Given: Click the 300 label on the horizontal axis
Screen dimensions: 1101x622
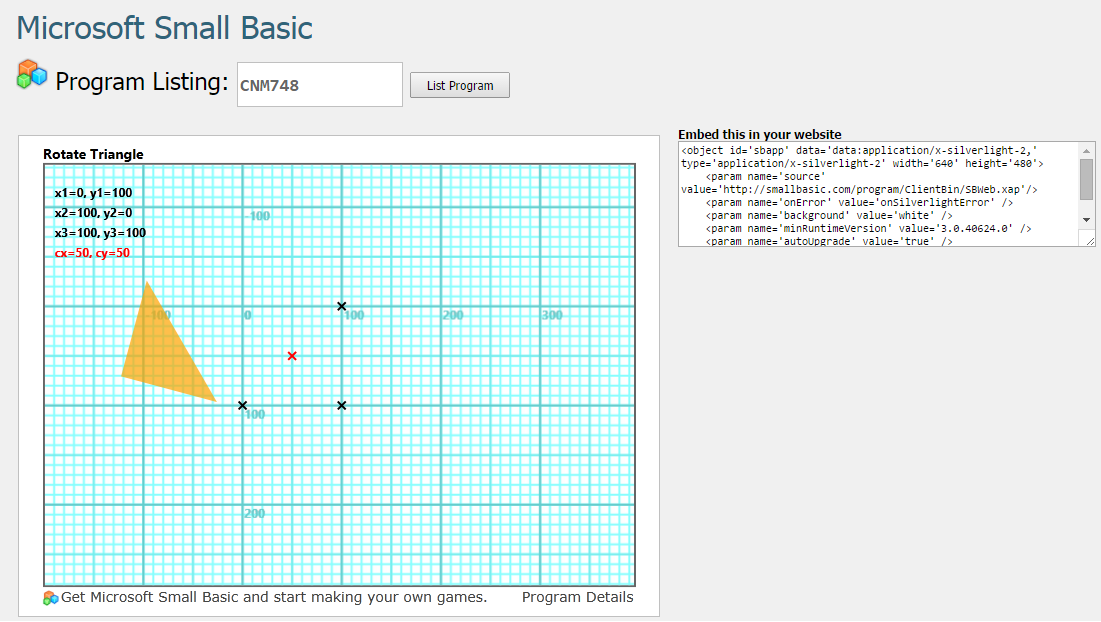Looking at the screenshot, I should [552, 315].
